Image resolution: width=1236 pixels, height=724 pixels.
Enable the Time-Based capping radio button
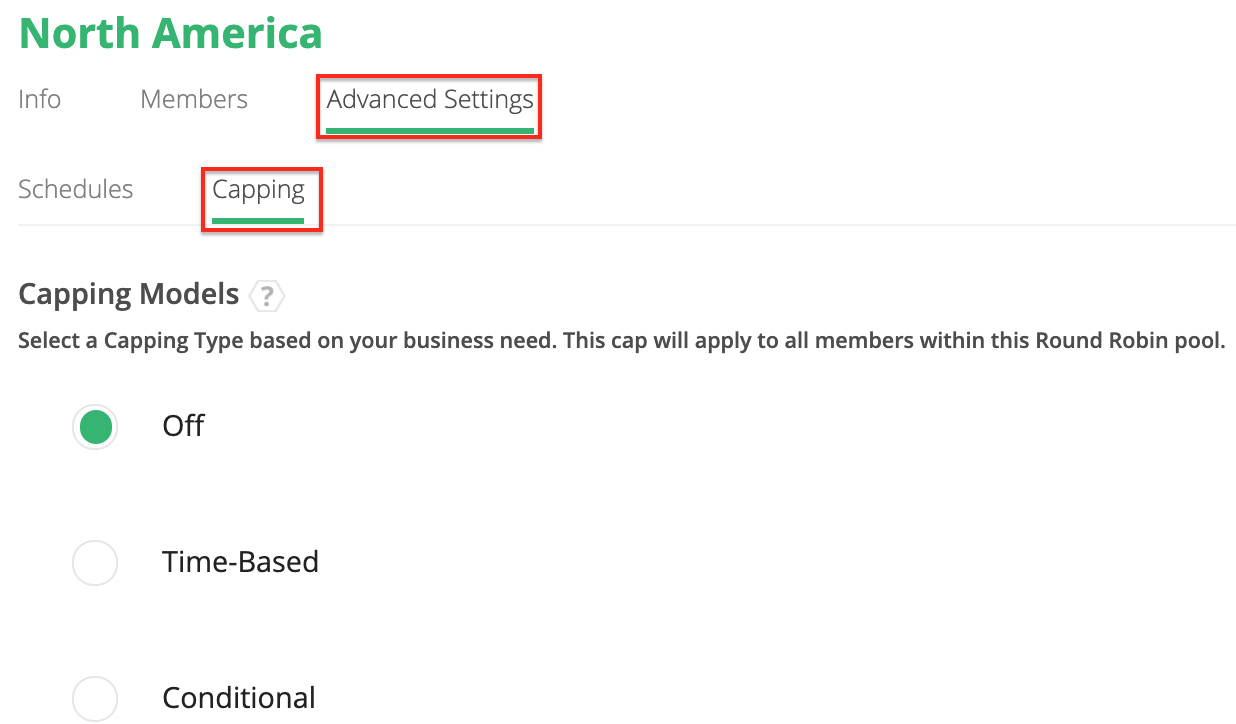[x=95, y=563]
